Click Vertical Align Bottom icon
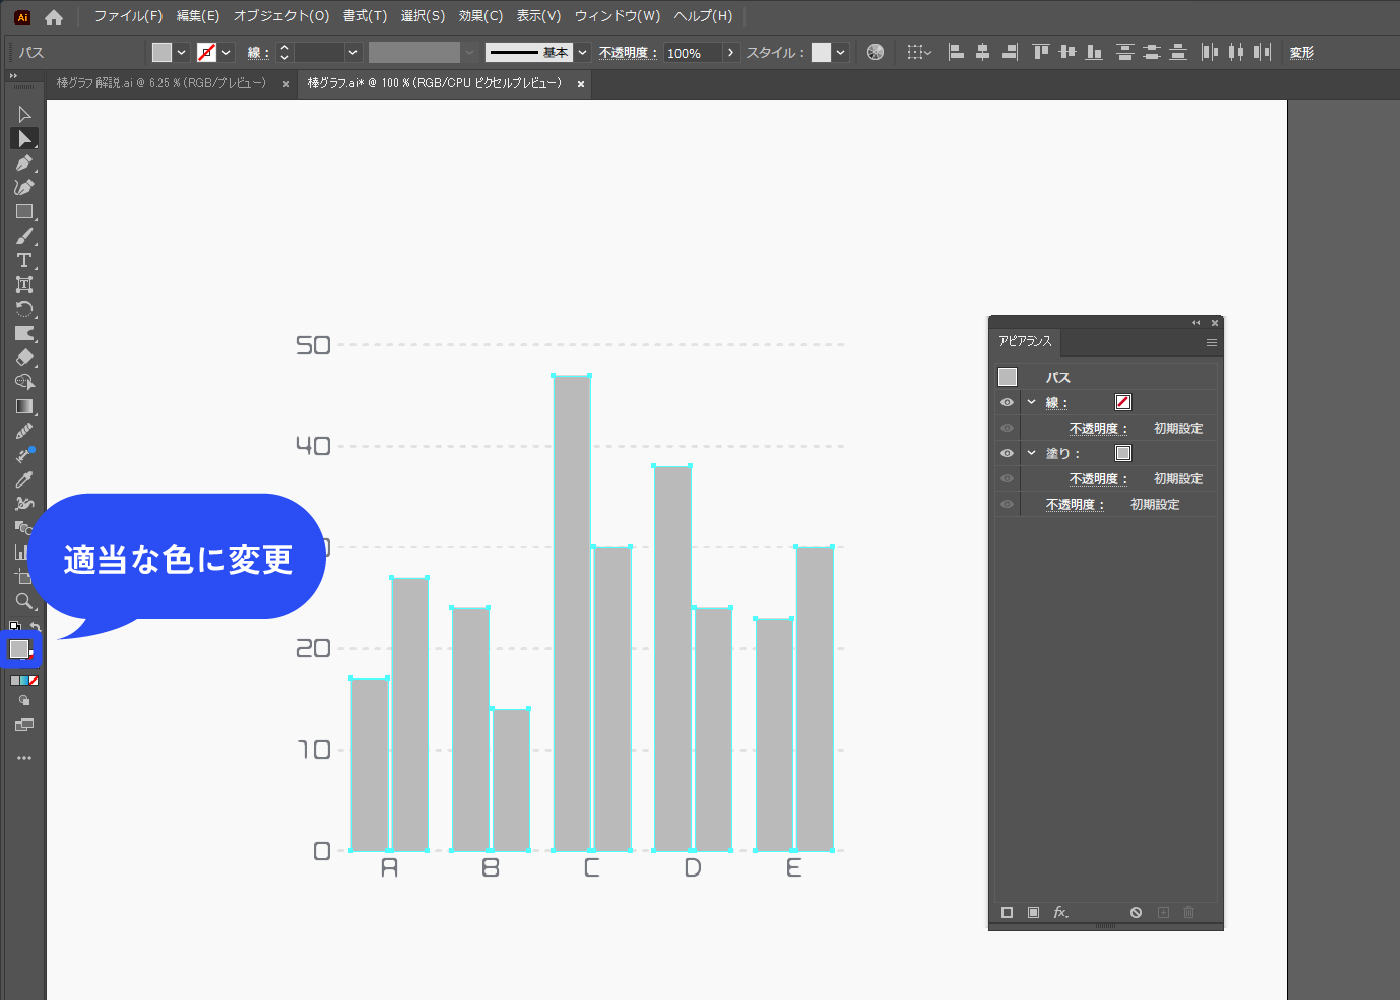 [1094, 52]
